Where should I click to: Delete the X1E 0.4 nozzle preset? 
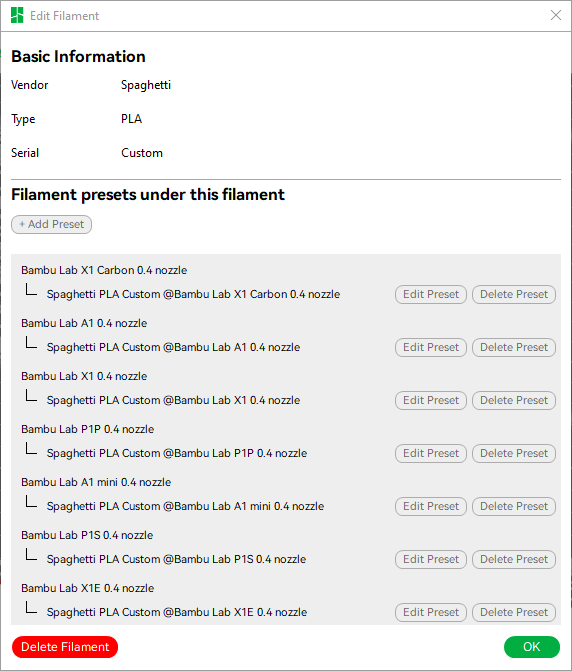click(514, 612)
